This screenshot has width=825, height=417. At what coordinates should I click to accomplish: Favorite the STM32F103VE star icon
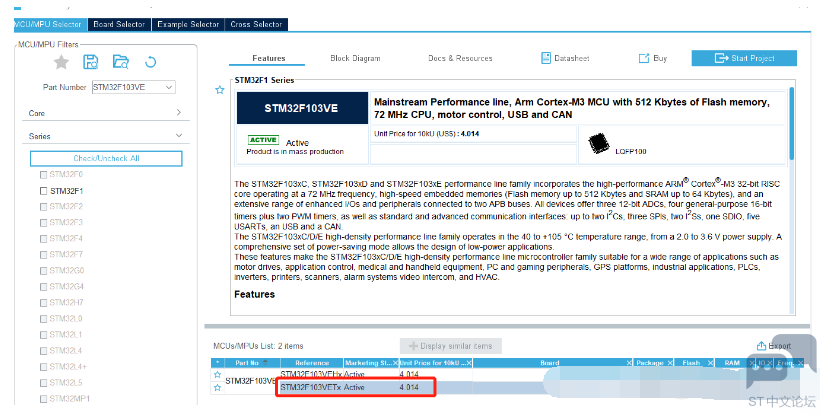[x=220, y=90]
